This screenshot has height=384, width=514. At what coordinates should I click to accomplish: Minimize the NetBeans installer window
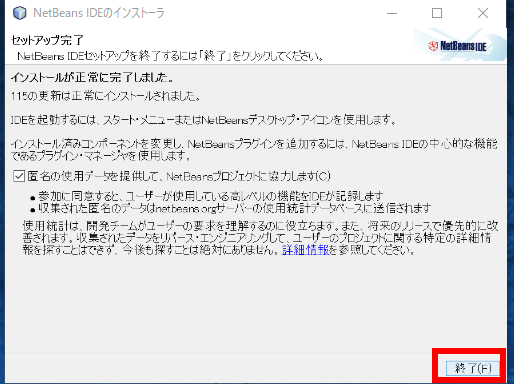(392, 13)
